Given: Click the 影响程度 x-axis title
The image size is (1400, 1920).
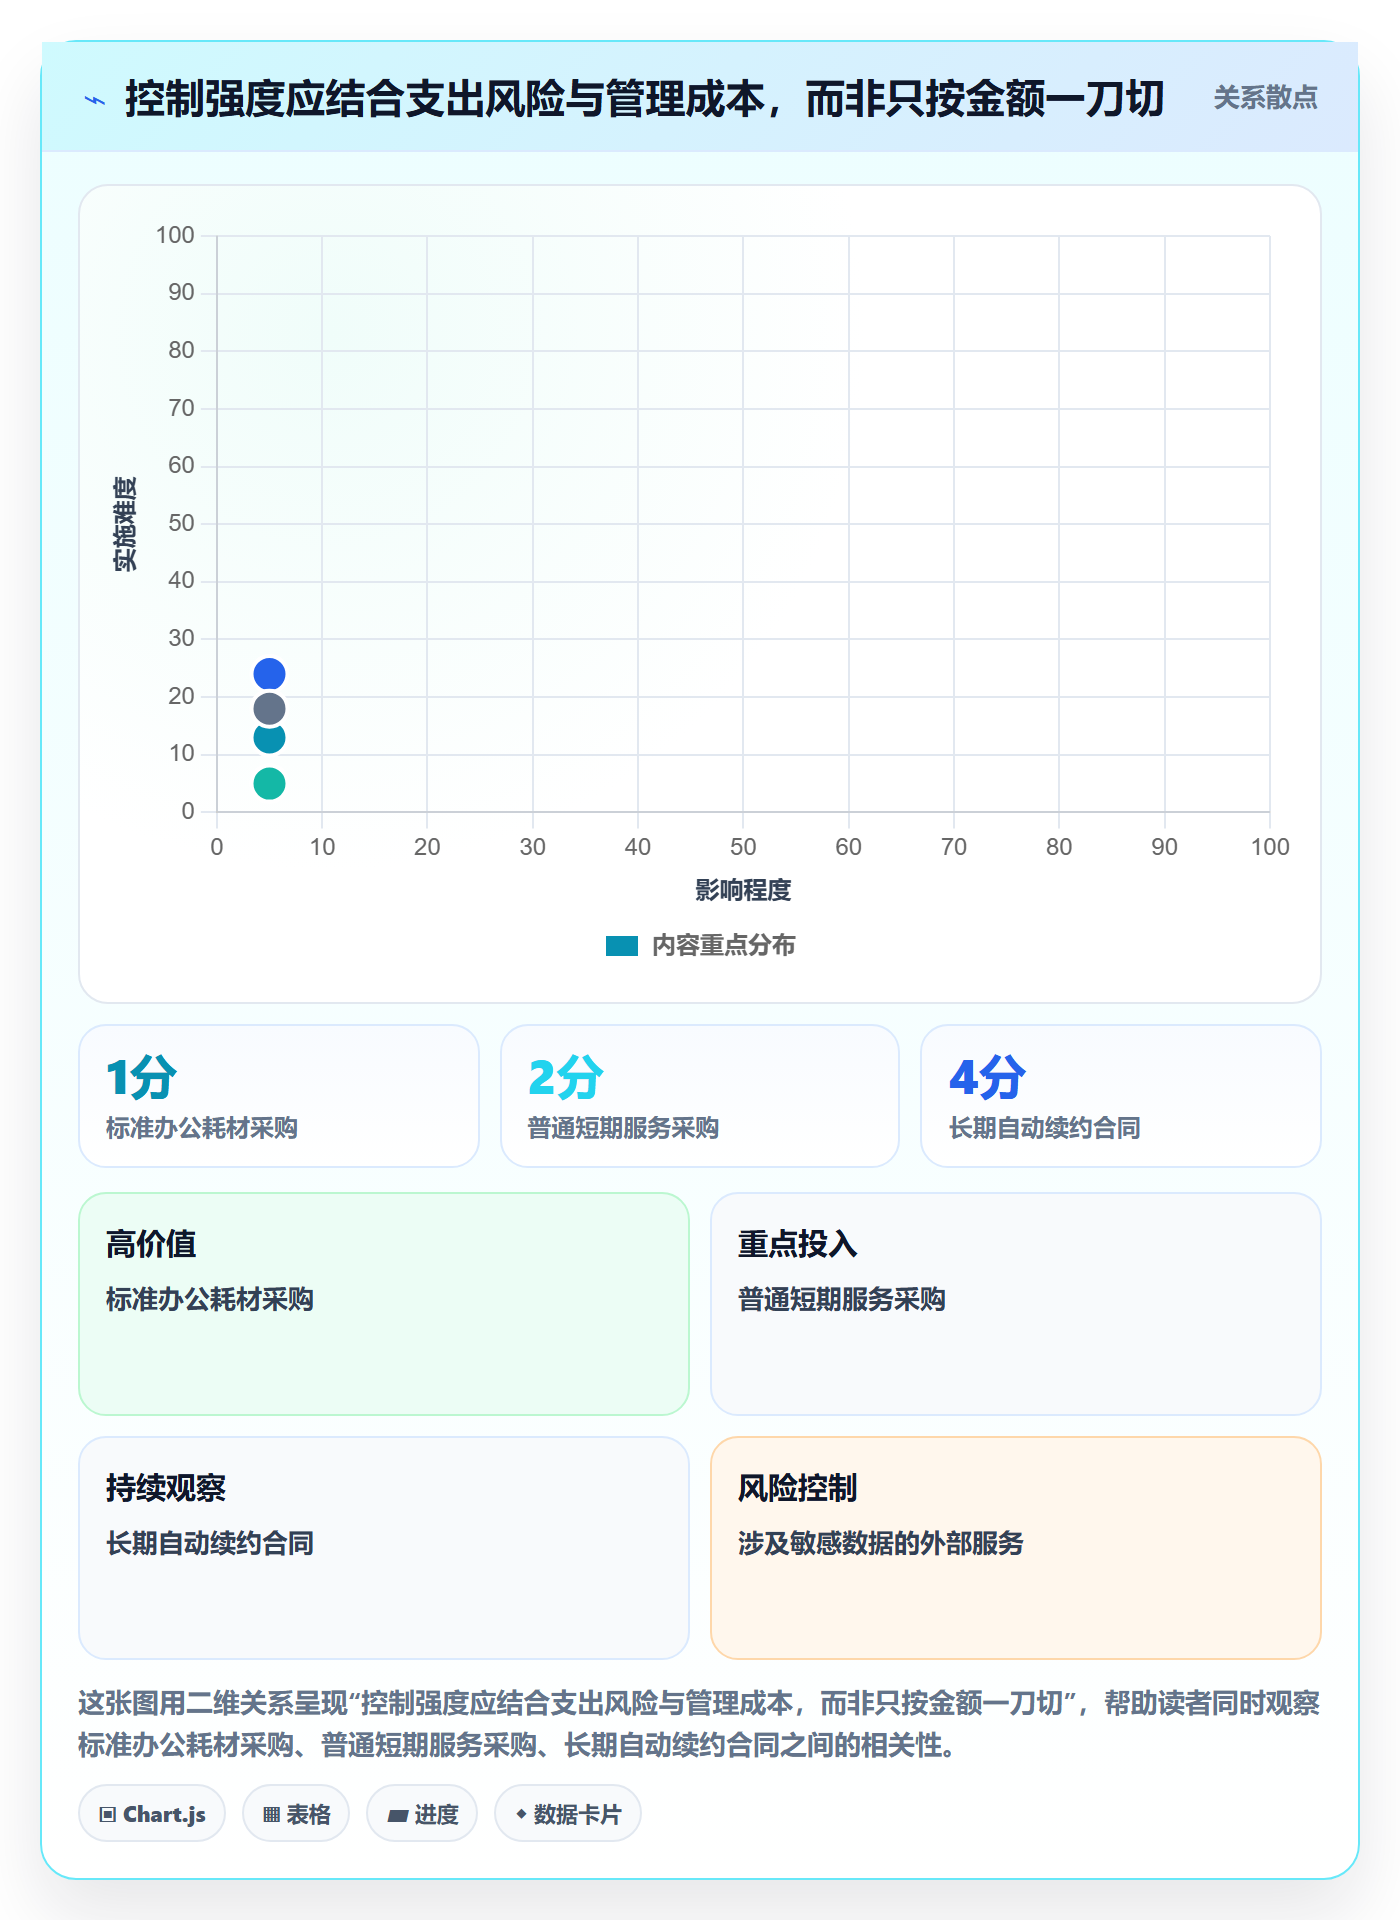Looking at the screenshot, I should tap(743, 890).
